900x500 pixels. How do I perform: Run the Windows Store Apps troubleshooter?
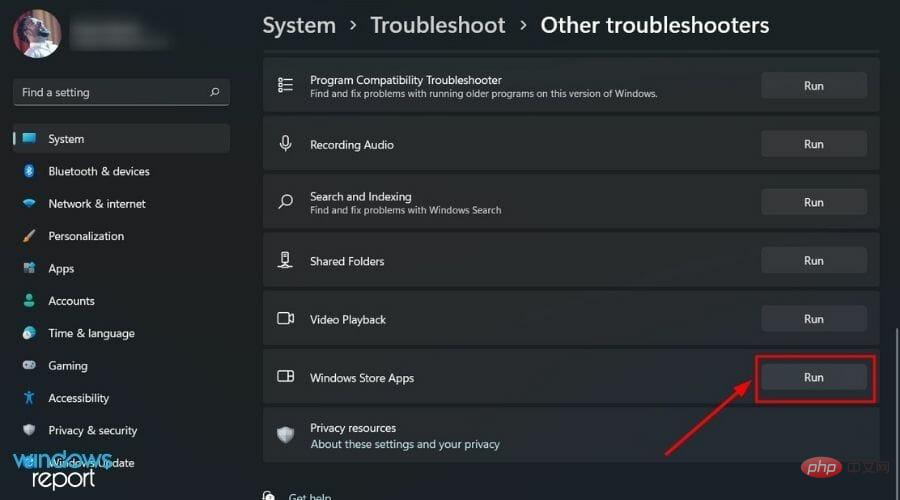[813, 378]
